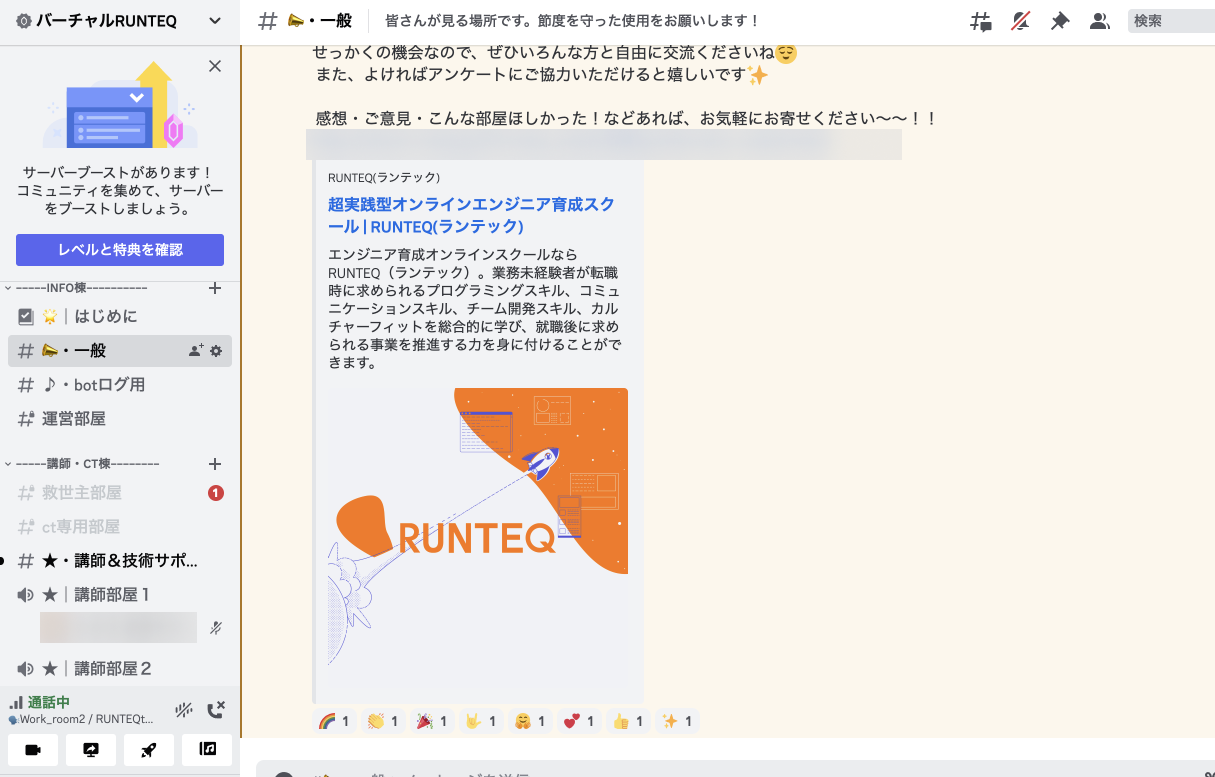Click the 通話中 voice connection status
Image resolution: width=1215 pixels, height=777 pixels.
point(48,702)
